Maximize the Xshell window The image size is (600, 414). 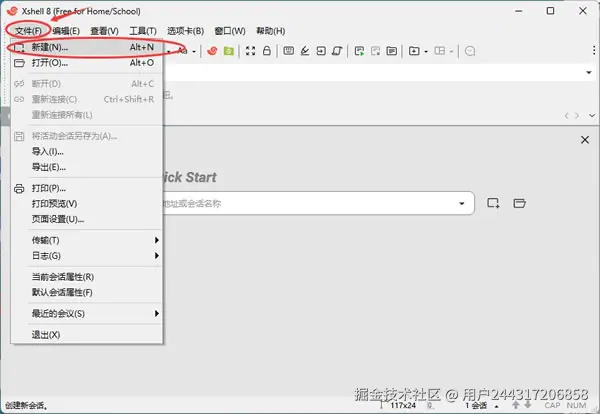[x=550, y=11]
